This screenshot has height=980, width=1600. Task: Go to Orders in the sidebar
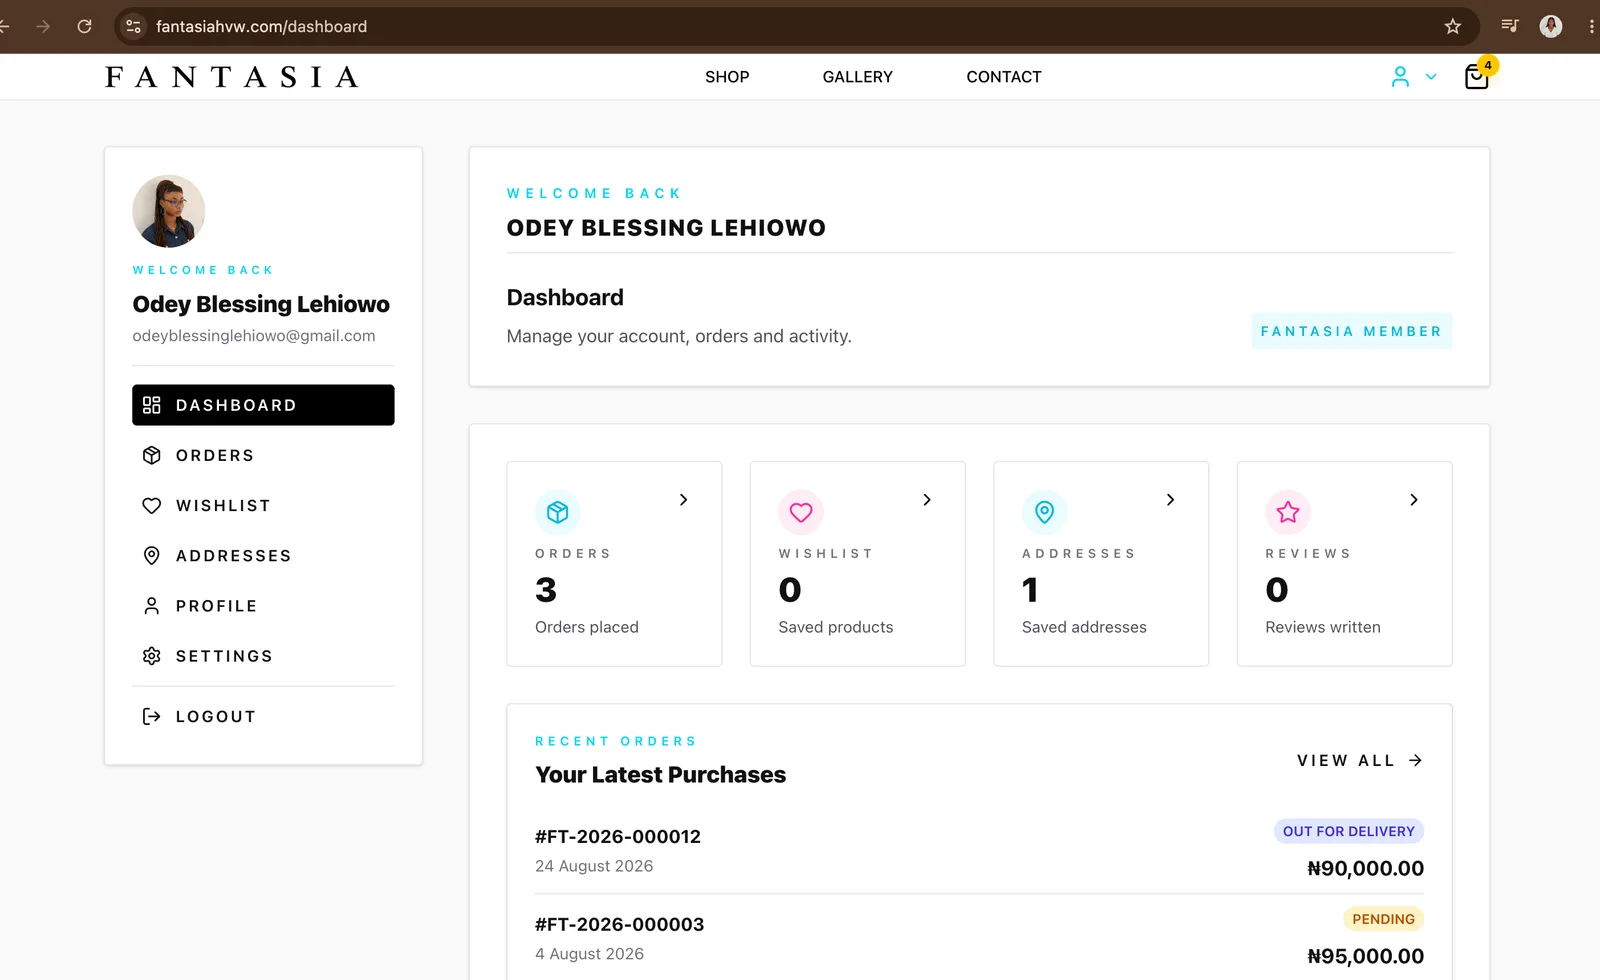click(263, 456)
